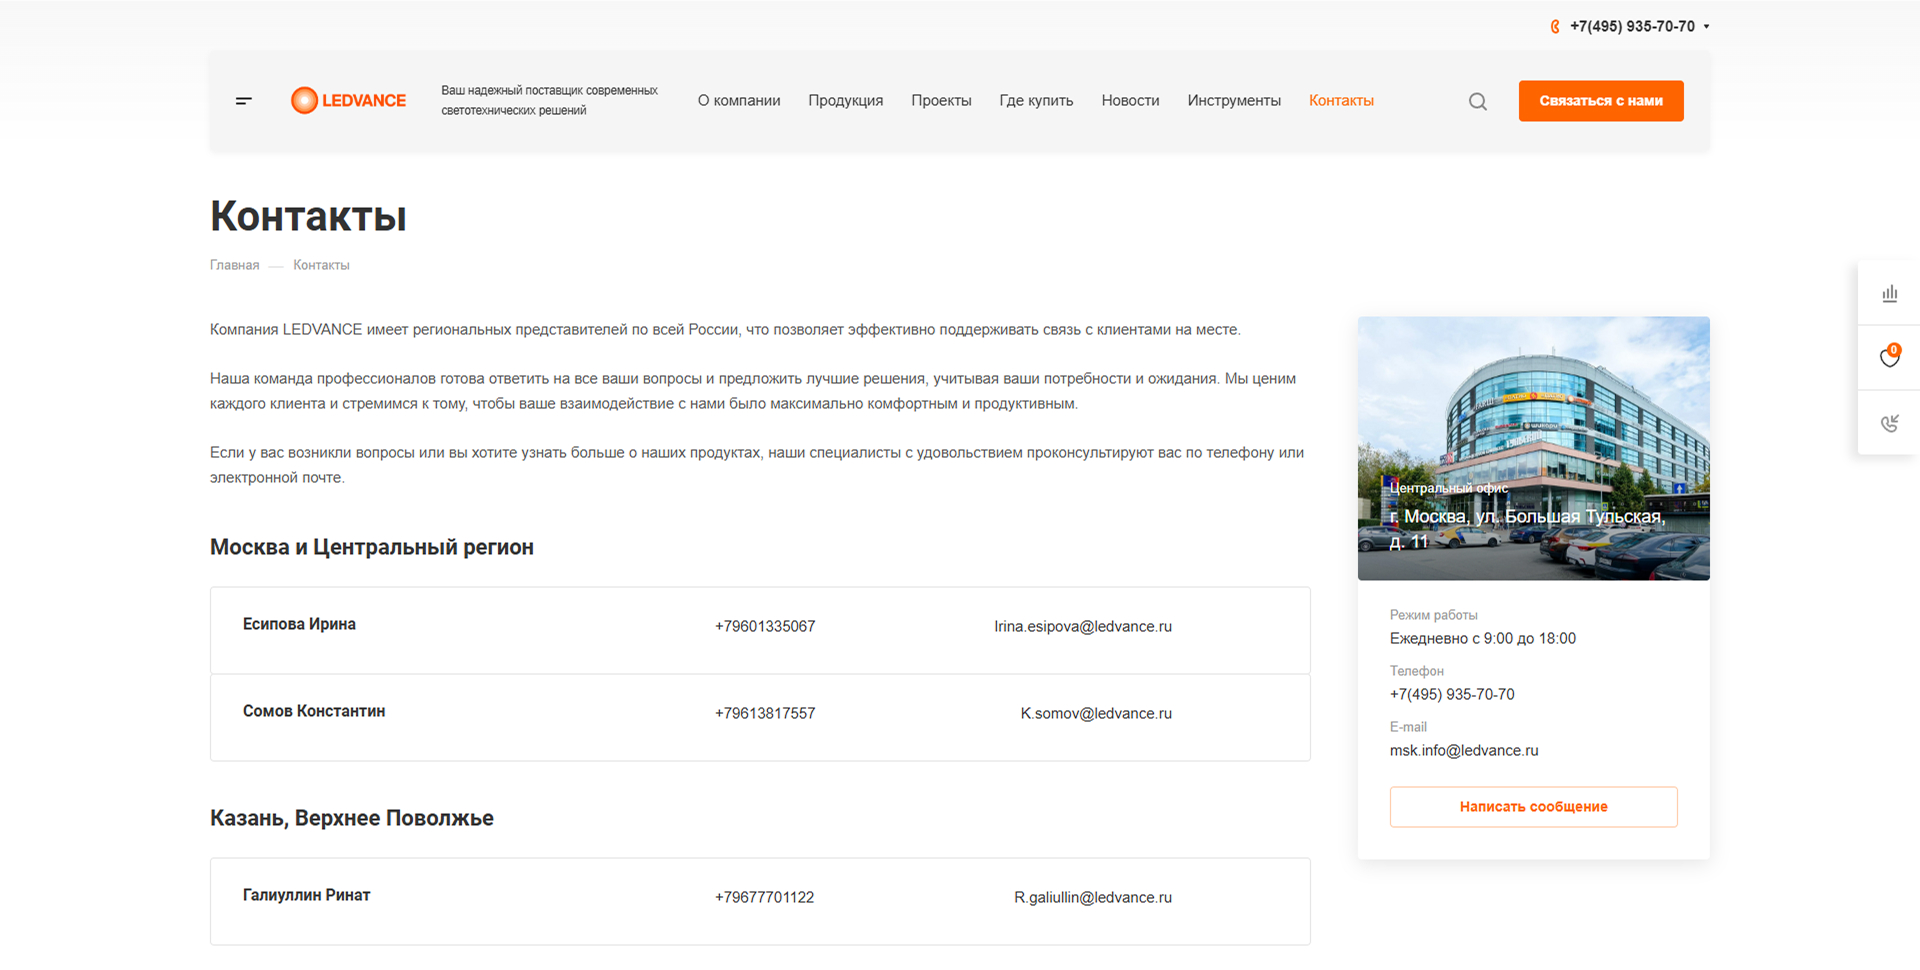Open the 'Новости' menu item

pos(1130,101)
